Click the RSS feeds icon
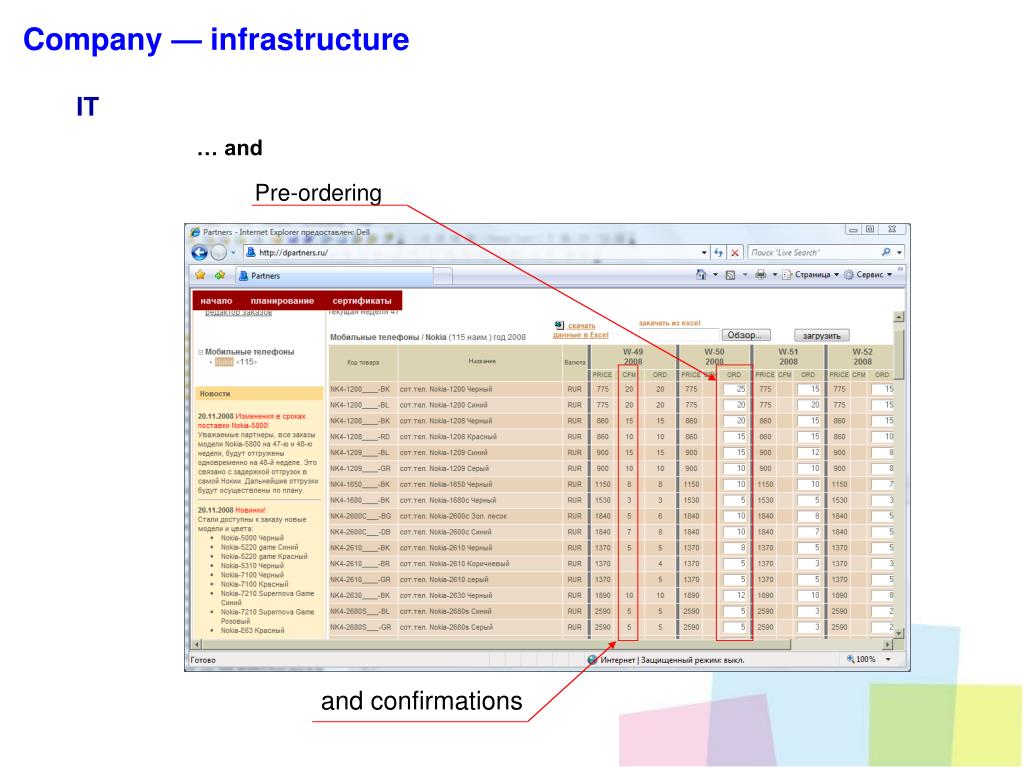1023x767 pixels. coord(731,275)
